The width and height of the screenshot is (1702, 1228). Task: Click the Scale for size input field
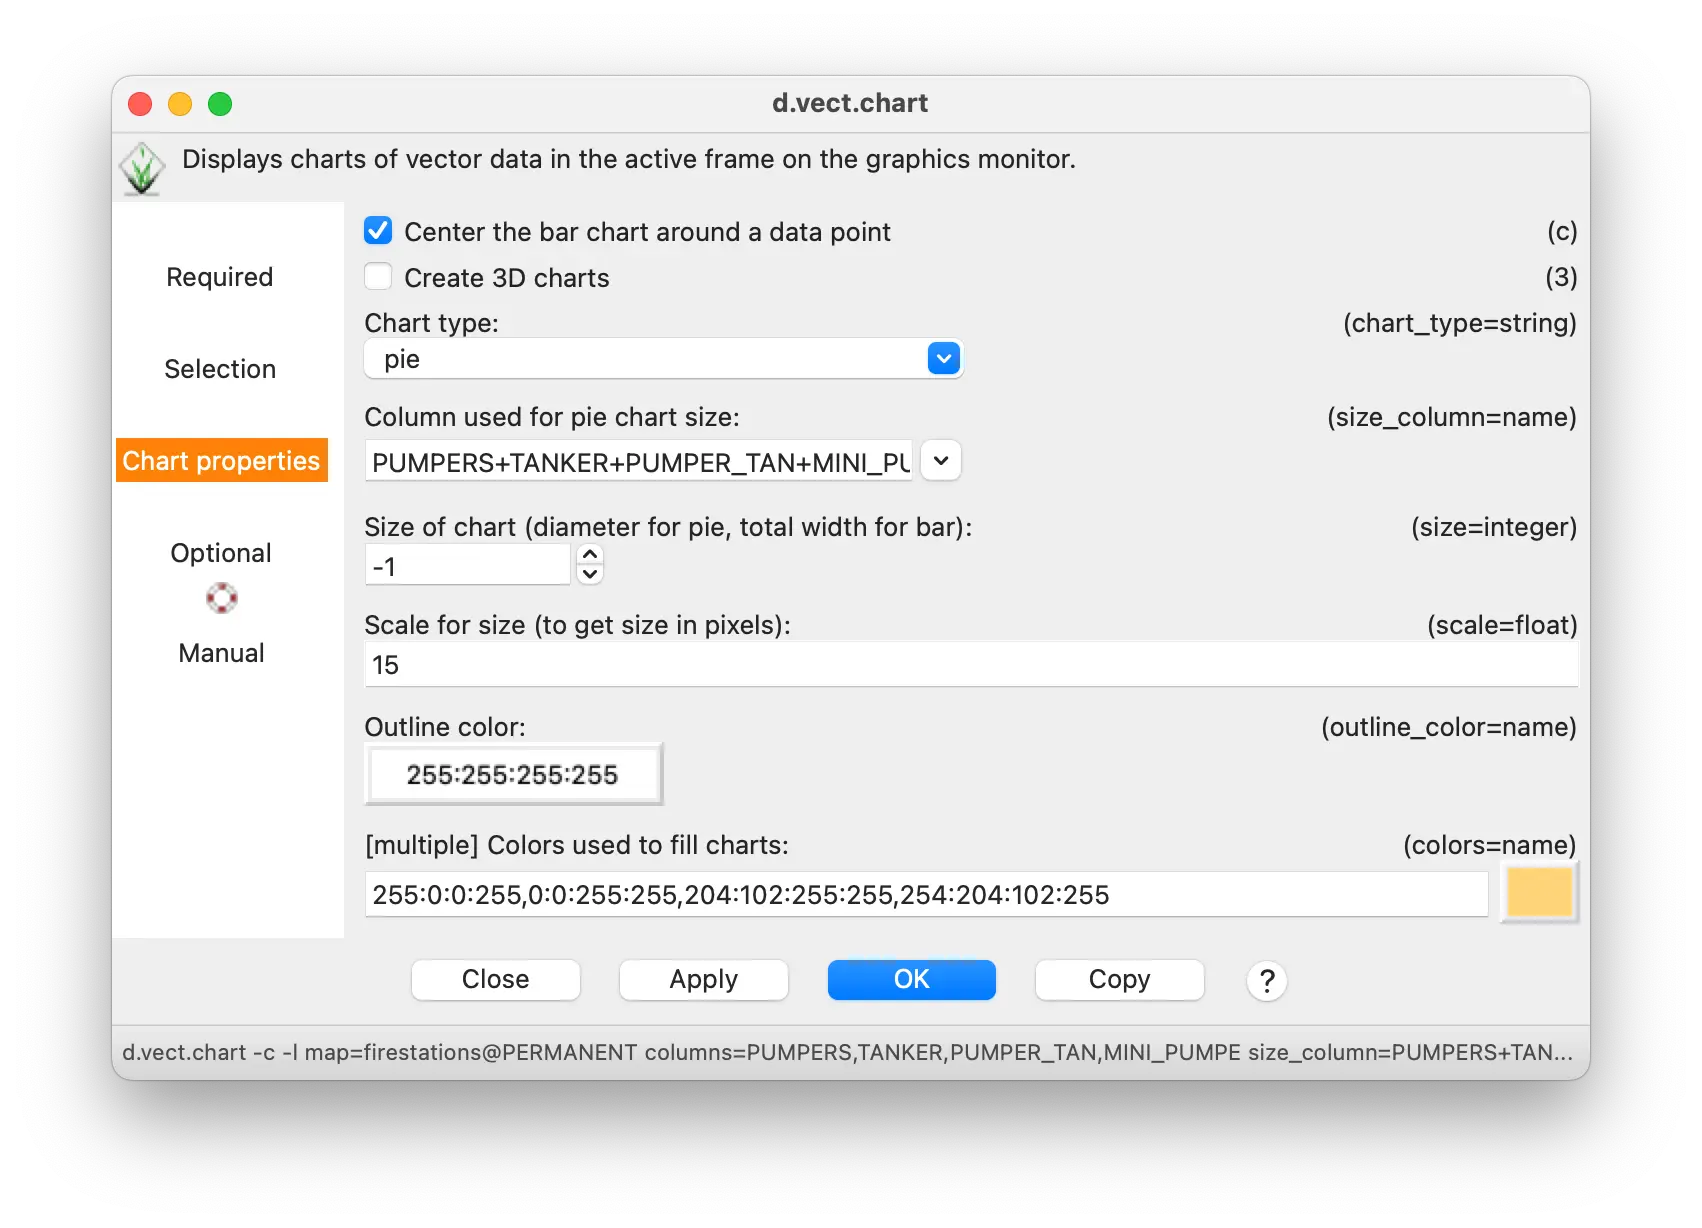(970, 665)
